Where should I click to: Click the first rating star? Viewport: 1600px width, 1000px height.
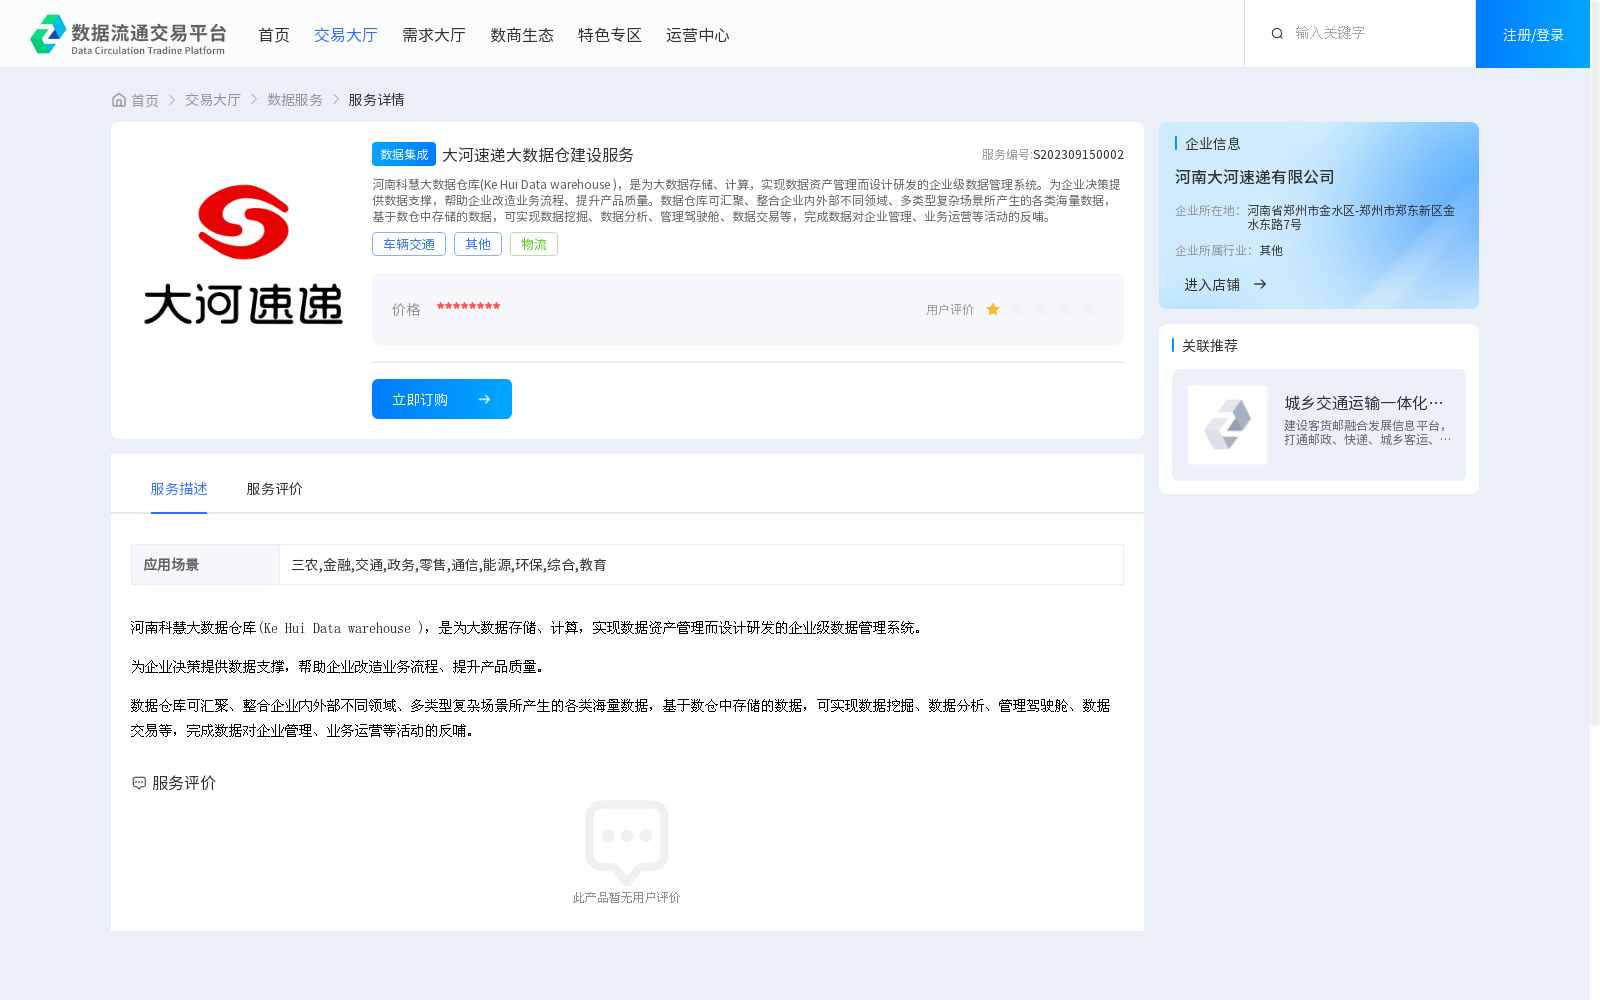993,310
